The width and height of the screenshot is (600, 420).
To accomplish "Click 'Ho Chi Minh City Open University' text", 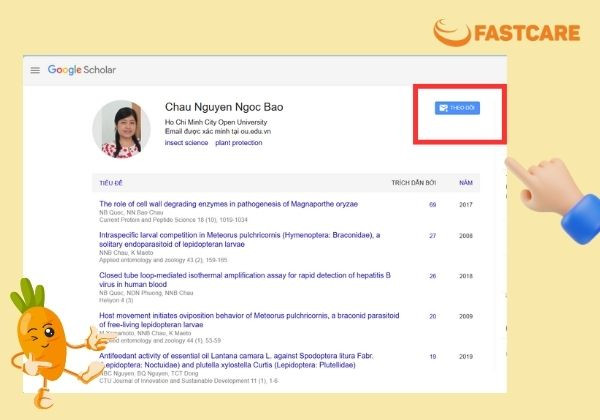I will pos(216,122).
